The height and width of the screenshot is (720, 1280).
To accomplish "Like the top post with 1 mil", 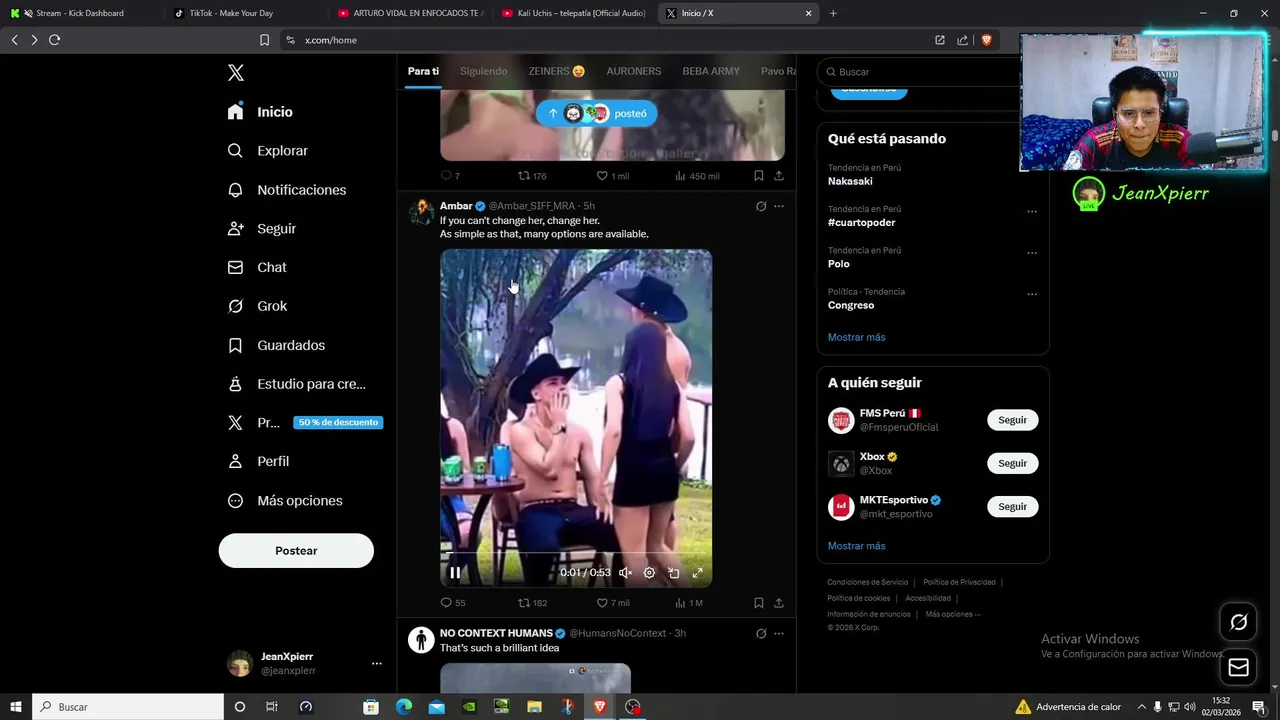I will [x=613, y=176].
